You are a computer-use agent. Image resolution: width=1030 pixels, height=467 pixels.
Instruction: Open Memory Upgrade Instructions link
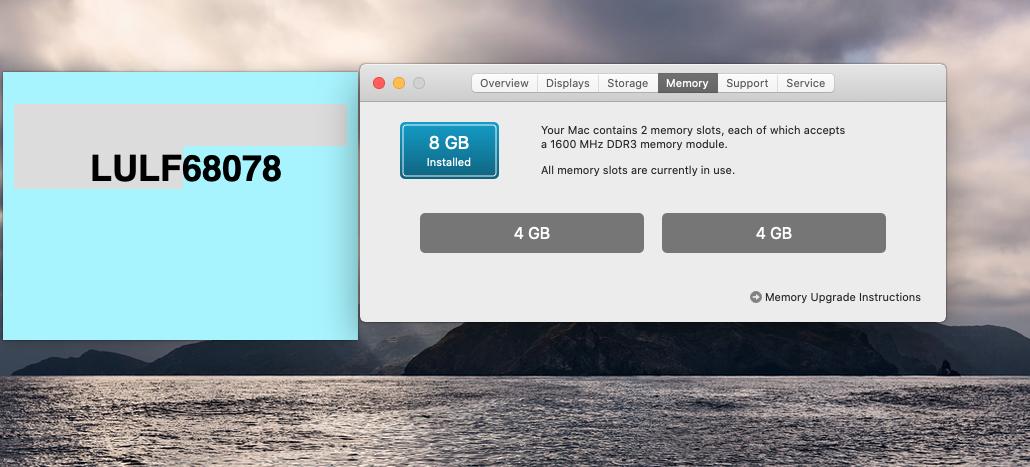[x=843, y=298]
